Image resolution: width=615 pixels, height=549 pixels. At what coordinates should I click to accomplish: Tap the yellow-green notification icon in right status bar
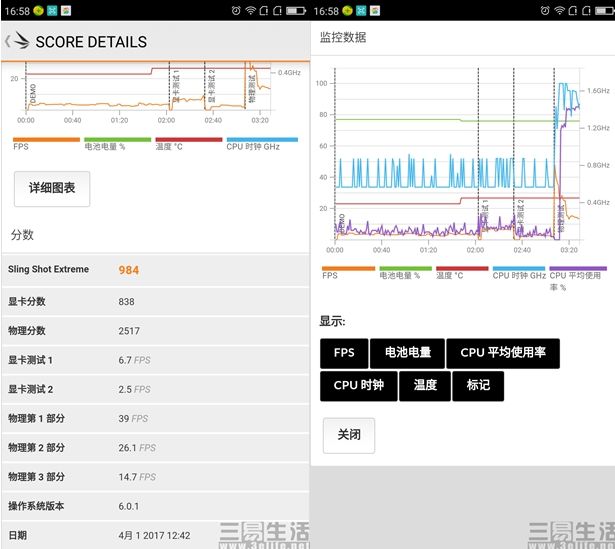pyautogui.click(x=348, y=11)
